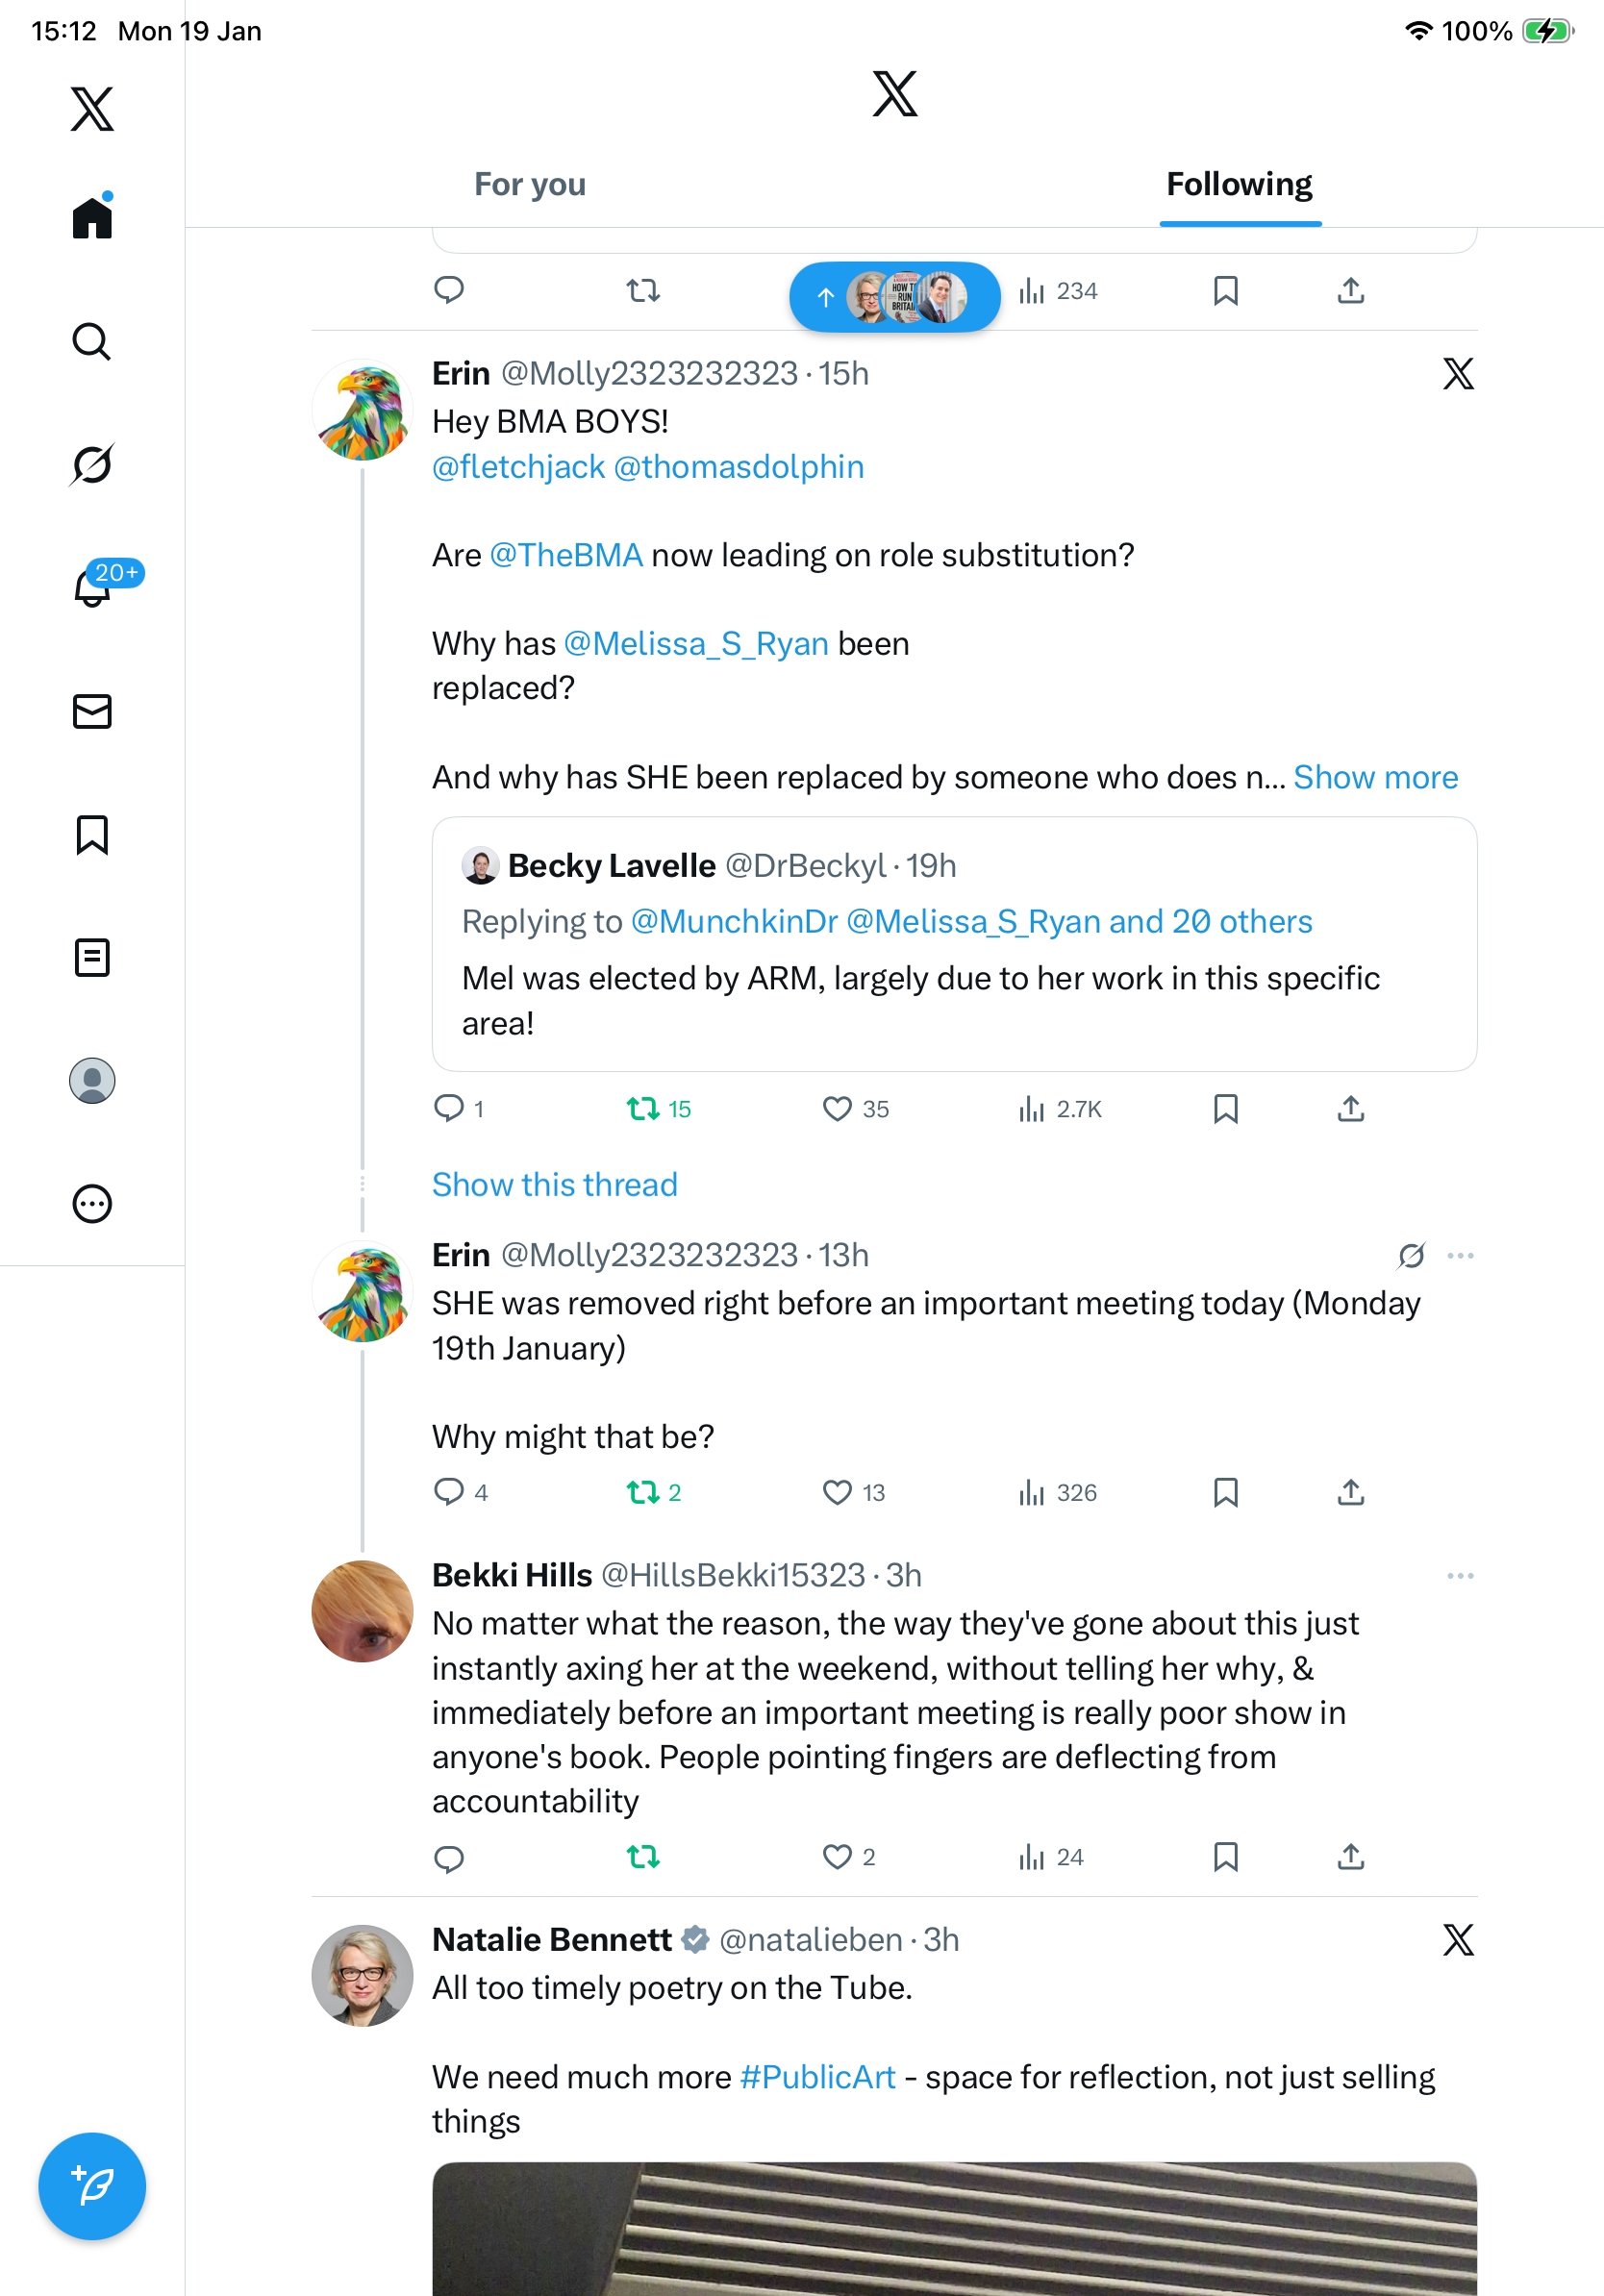
Task: Open Notifications bell with 20+ badge
Action: click(92, 587)
